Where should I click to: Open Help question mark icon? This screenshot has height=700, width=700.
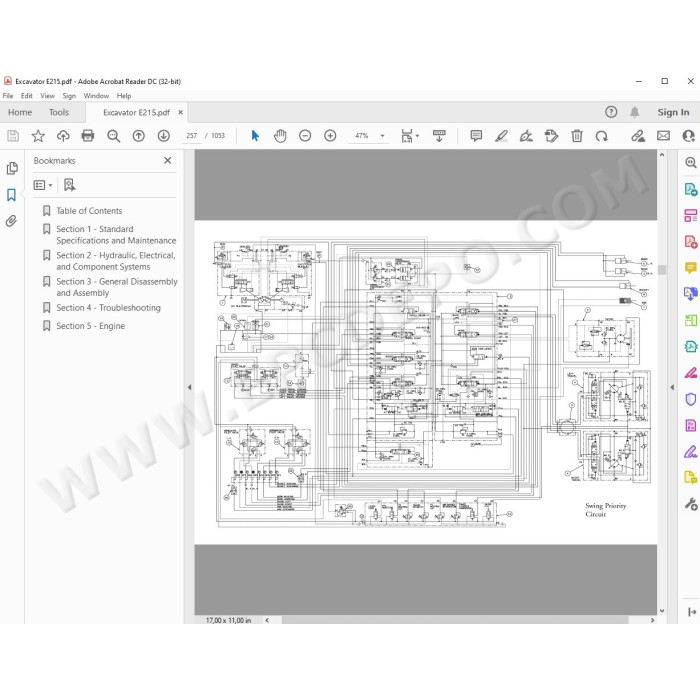[x=611, y=112]
